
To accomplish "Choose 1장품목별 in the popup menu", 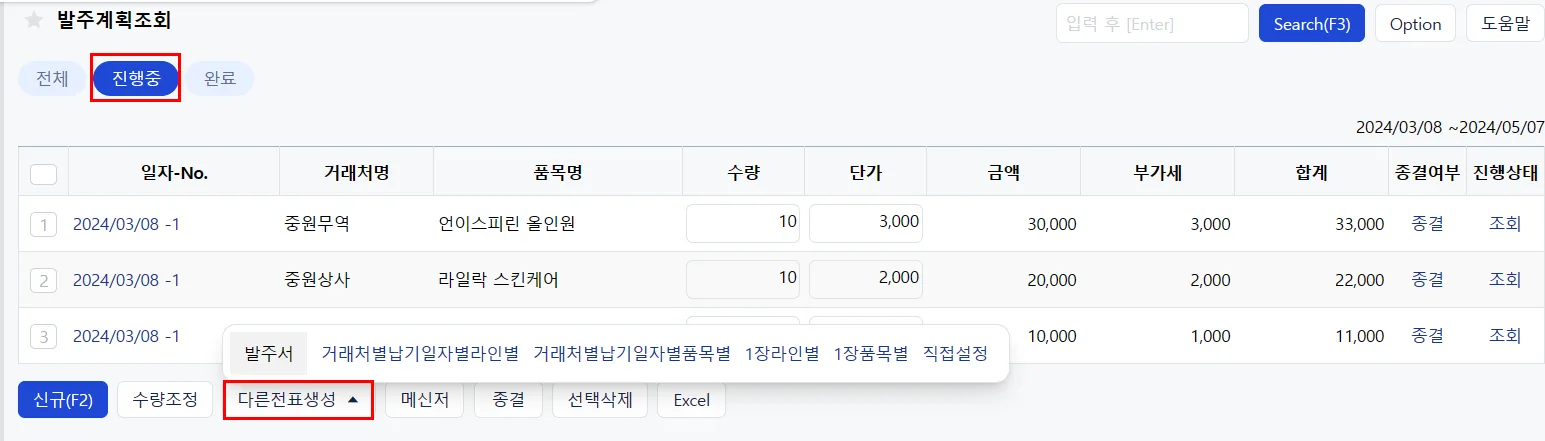I will pos(871,354).
